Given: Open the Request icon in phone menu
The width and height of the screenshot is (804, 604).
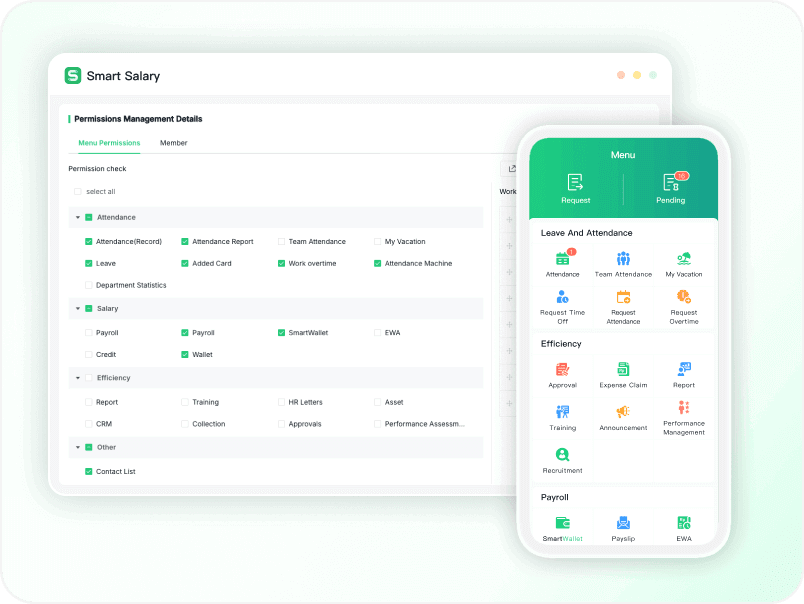Looking at the screenshot, I should coord(575,183).
